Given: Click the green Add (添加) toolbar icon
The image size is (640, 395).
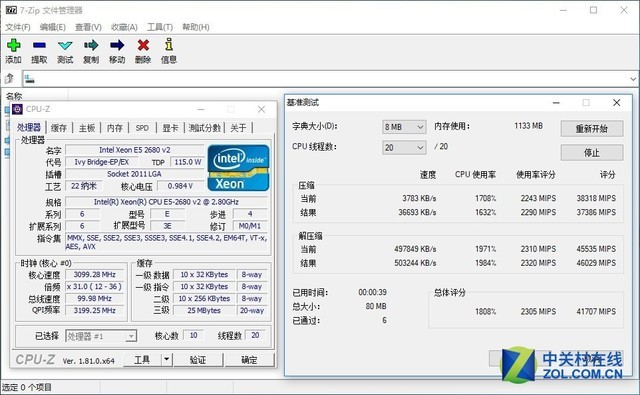Looking at the screenshot, I should (x=13, y=45).
